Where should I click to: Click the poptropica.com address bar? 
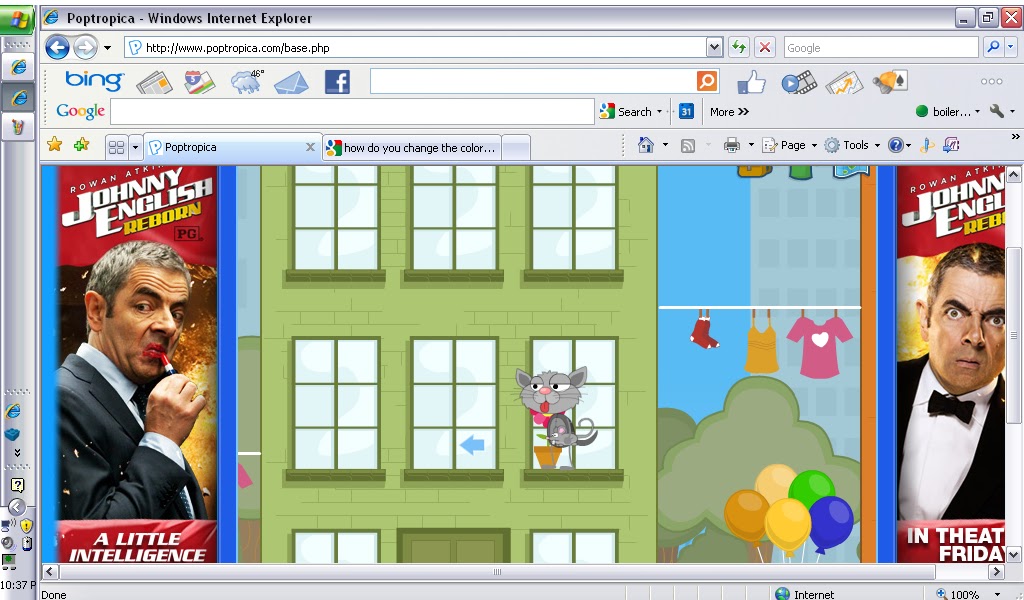tap(416, 48)
